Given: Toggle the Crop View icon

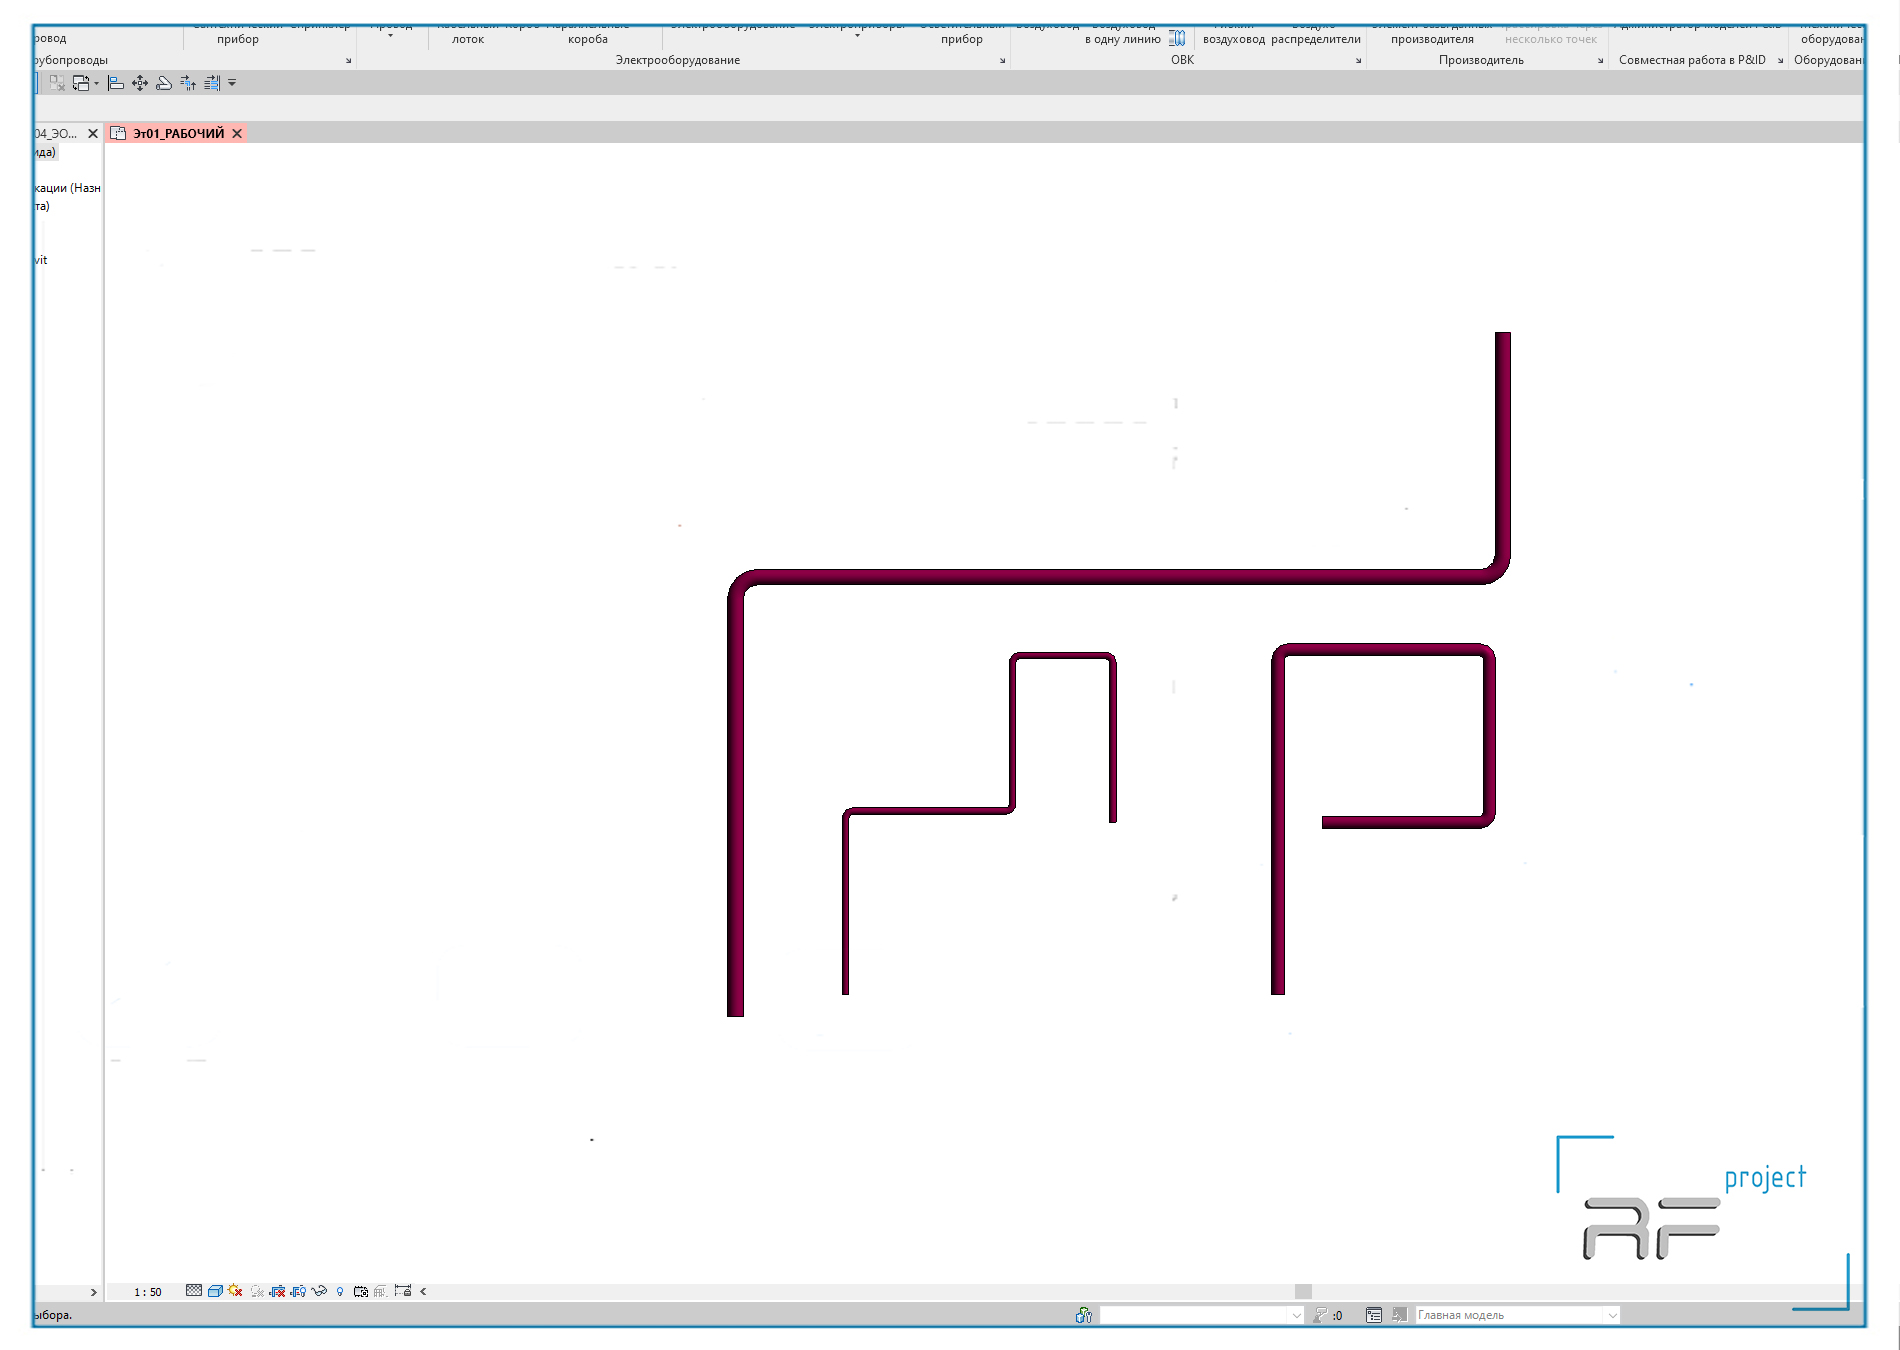Looking at the screenshot, I should point(277,1291).
